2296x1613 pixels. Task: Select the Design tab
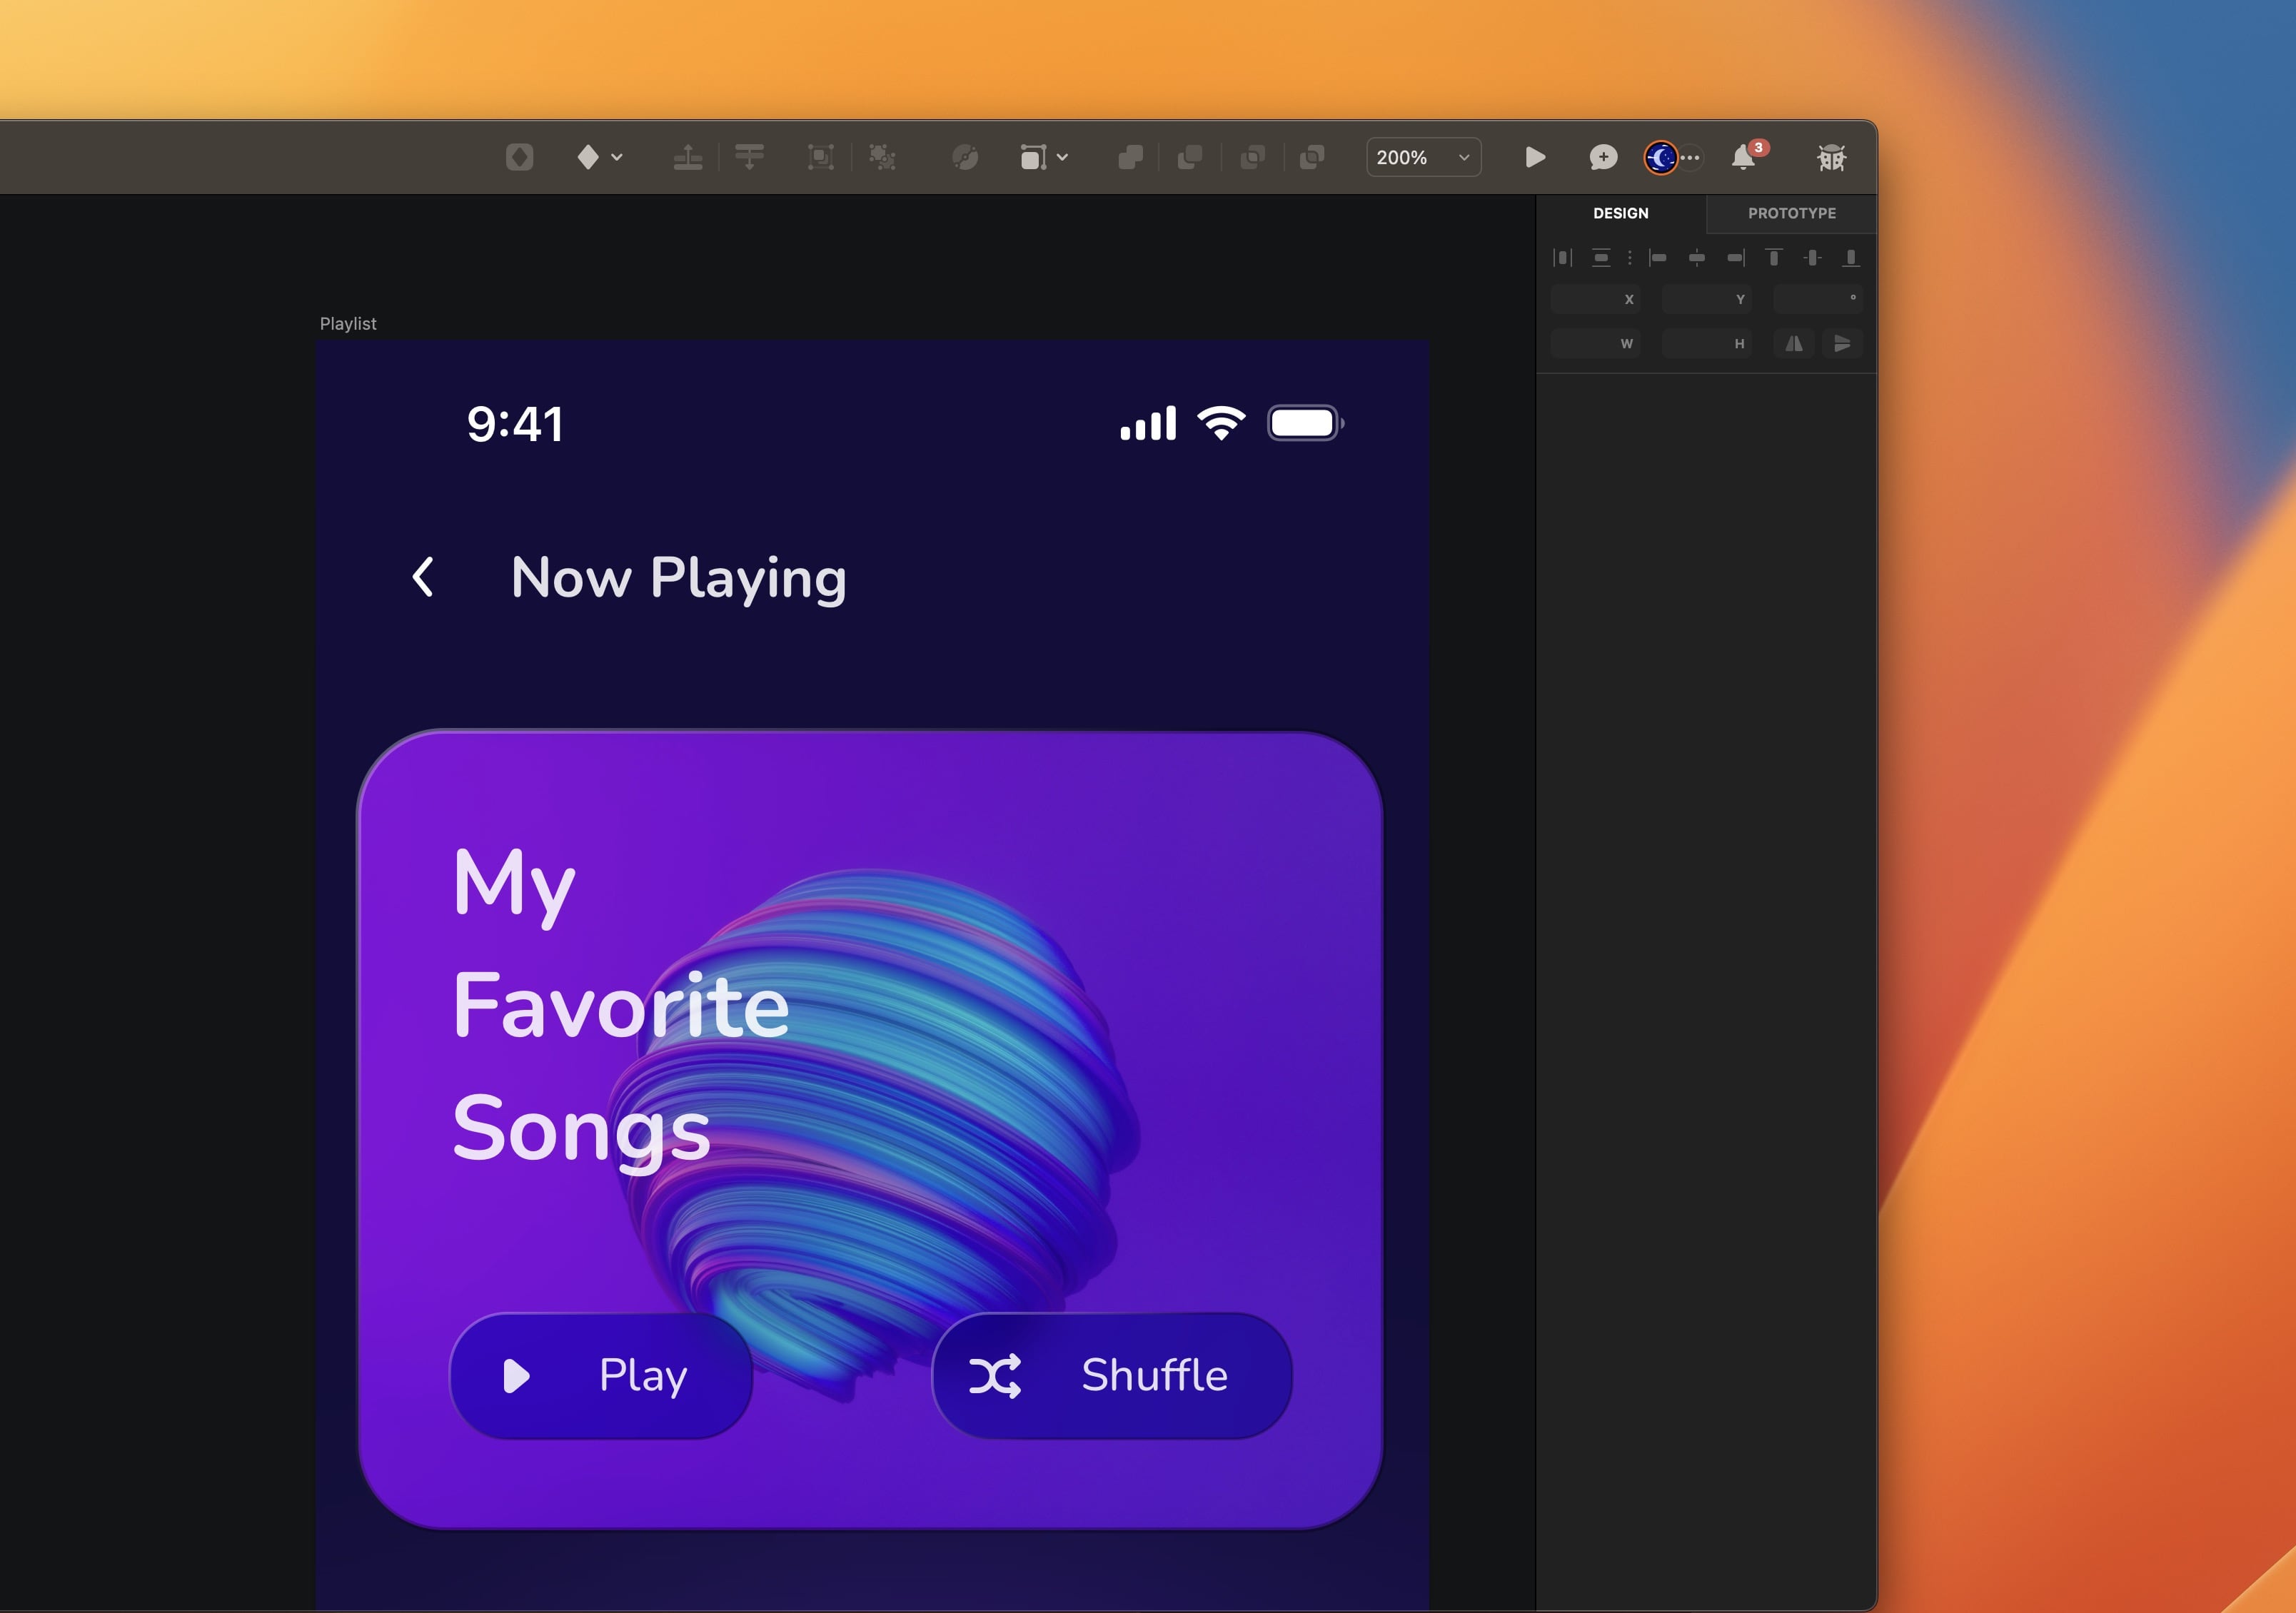tap(1621, 213)
